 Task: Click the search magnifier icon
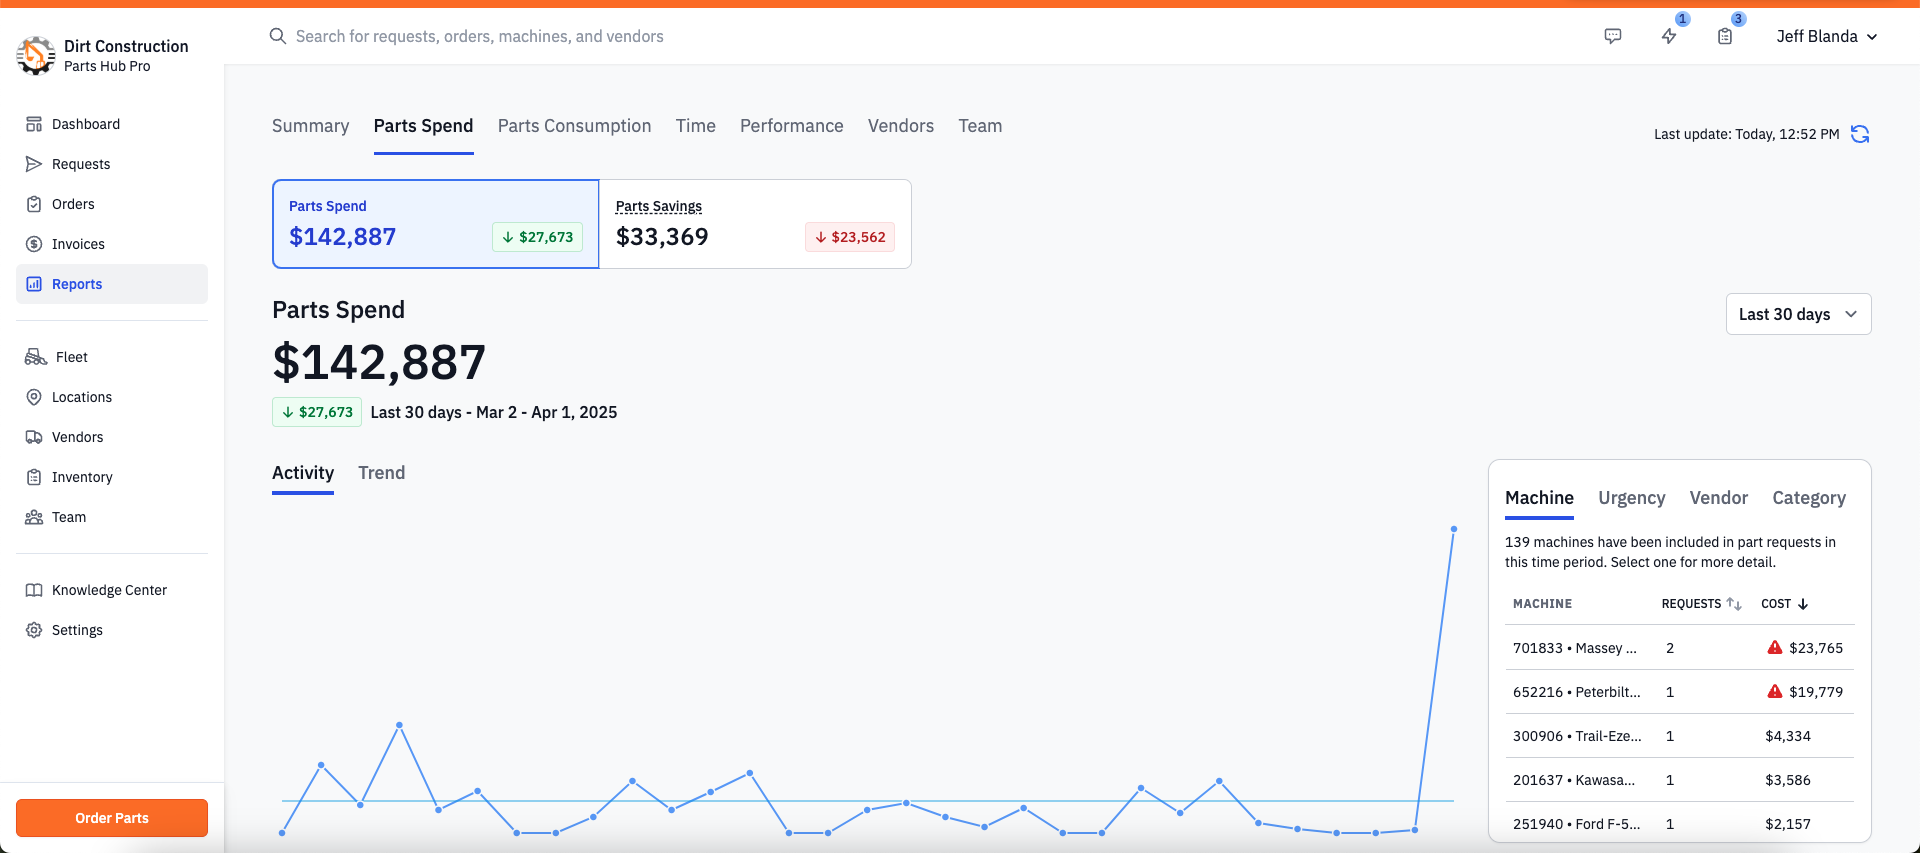278,36
